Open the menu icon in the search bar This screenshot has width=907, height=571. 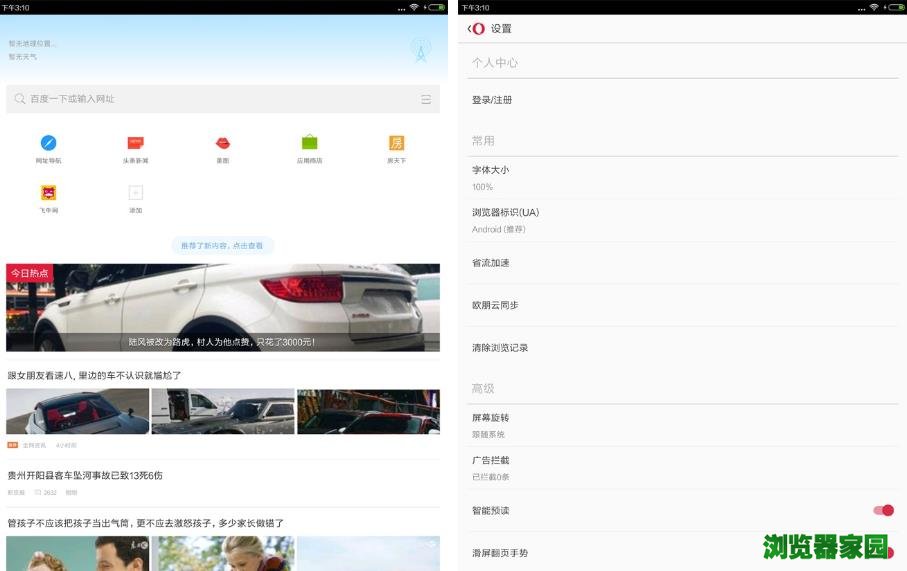click(426, 100)
